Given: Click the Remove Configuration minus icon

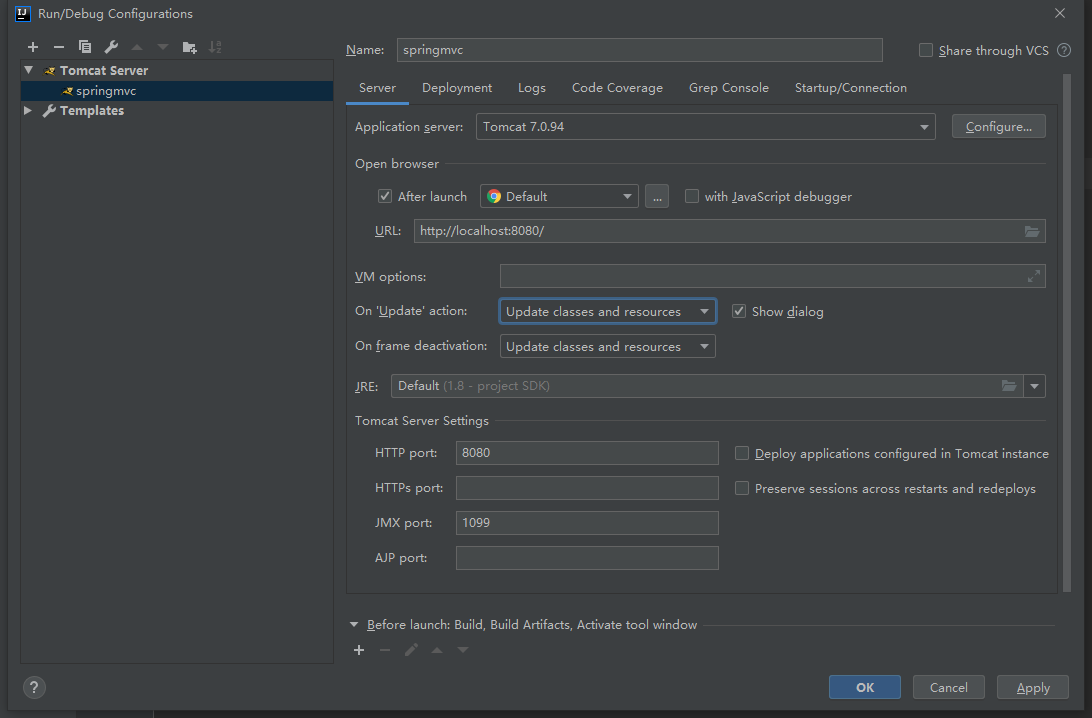Looking at the screenshot, I should [x=58, y=47].
